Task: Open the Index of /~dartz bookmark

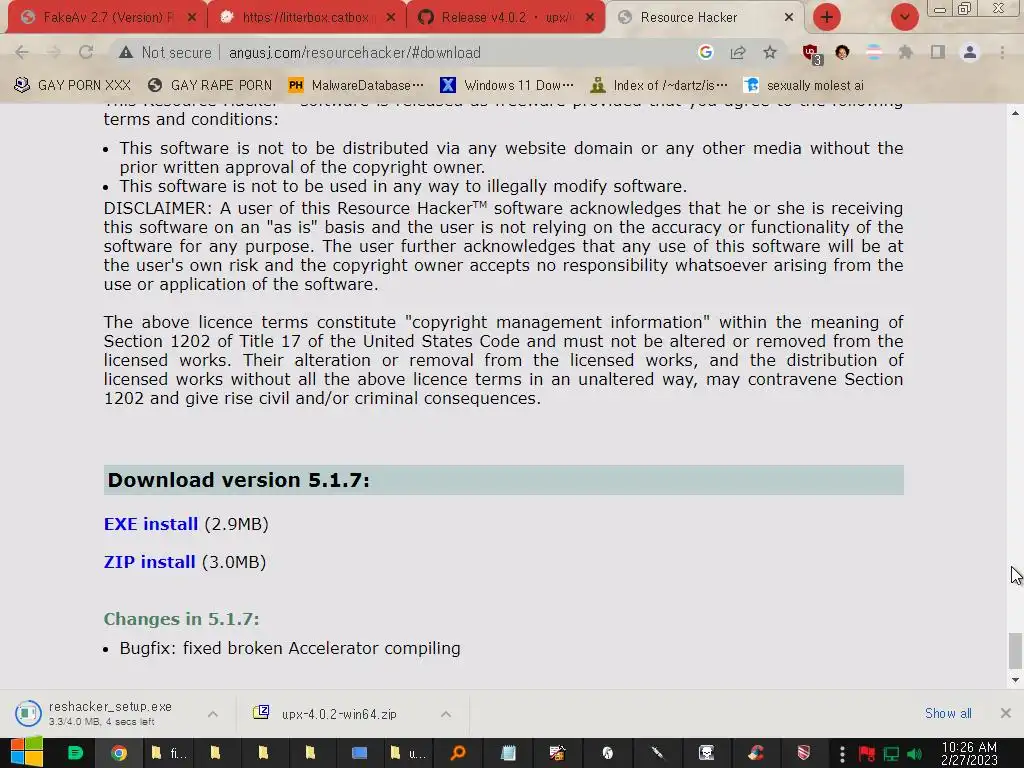Action: point(659,85)
